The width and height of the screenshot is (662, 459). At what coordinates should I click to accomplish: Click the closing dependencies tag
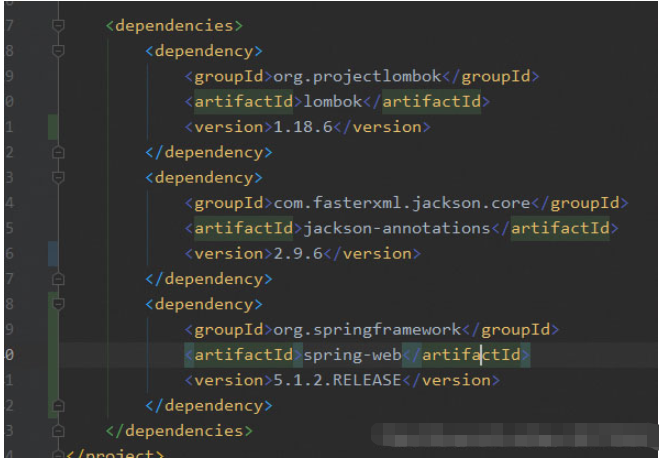click(x=179, y=431)
